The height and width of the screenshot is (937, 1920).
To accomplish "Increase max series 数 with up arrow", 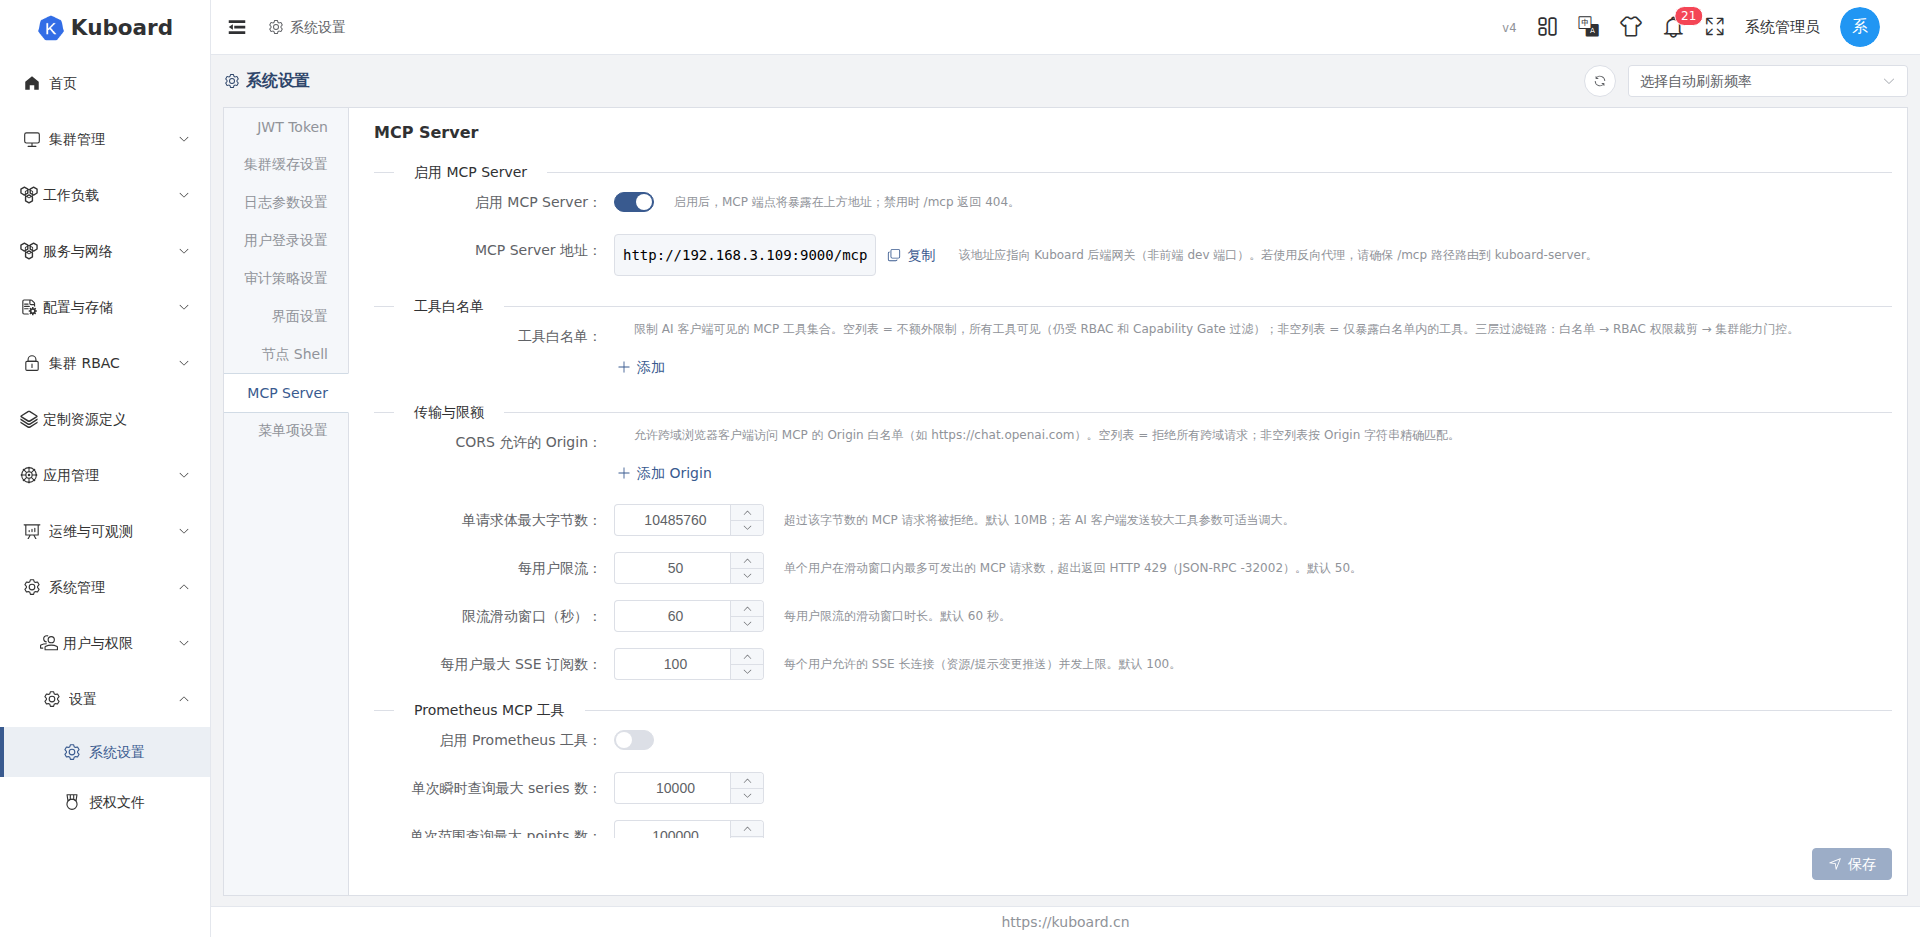I will point(747,781).
